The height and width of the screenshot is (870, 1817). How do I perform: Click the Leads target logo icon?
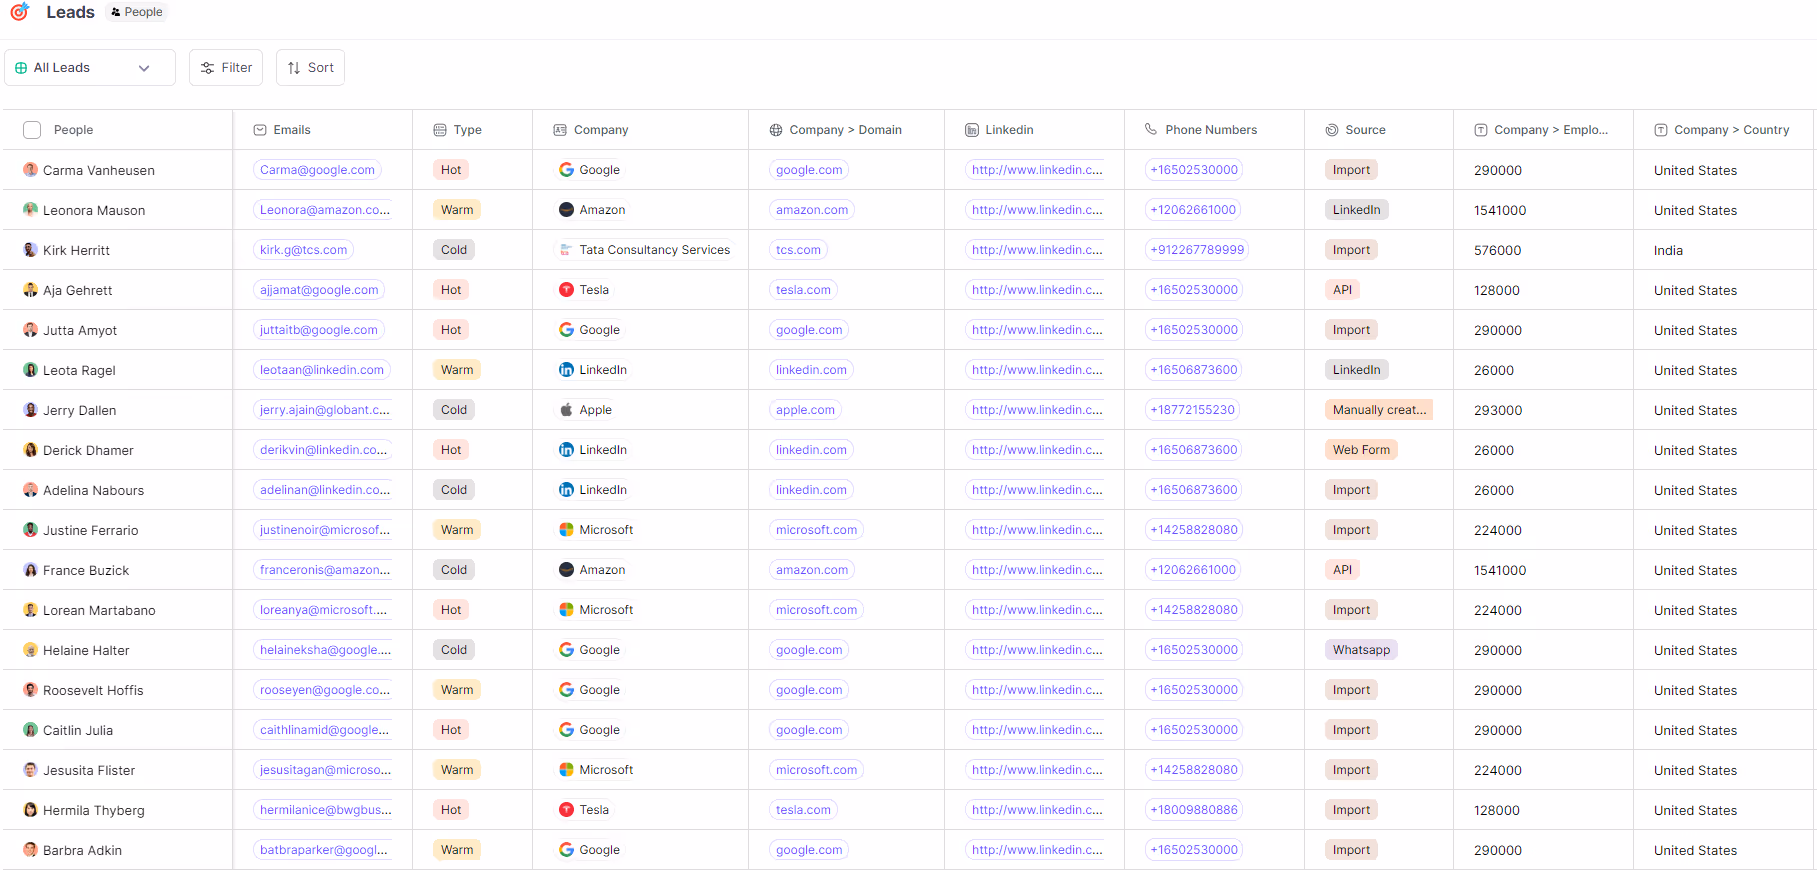point(19,12)
